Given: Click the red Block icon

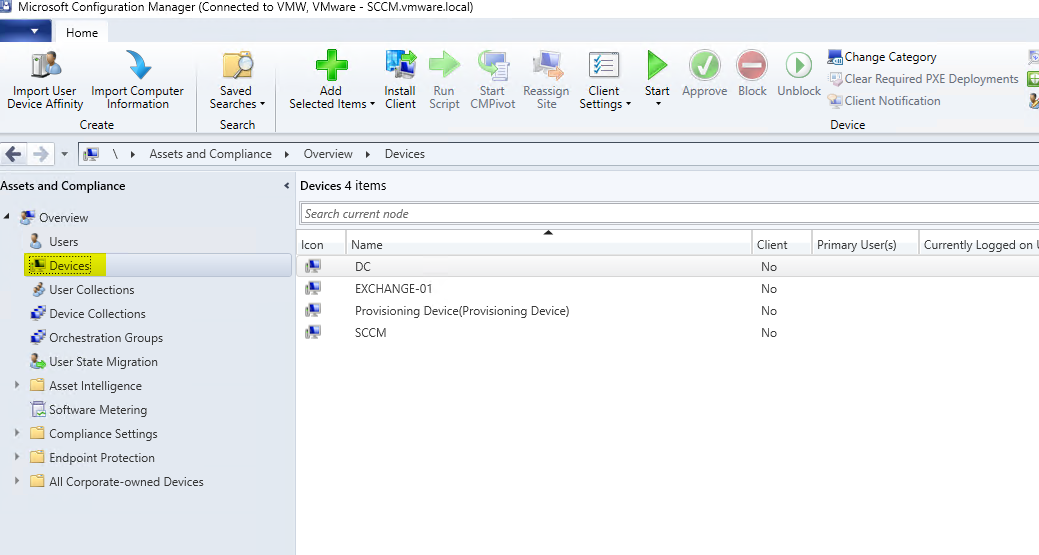Looking at the screenshot, I should [752, 66].
